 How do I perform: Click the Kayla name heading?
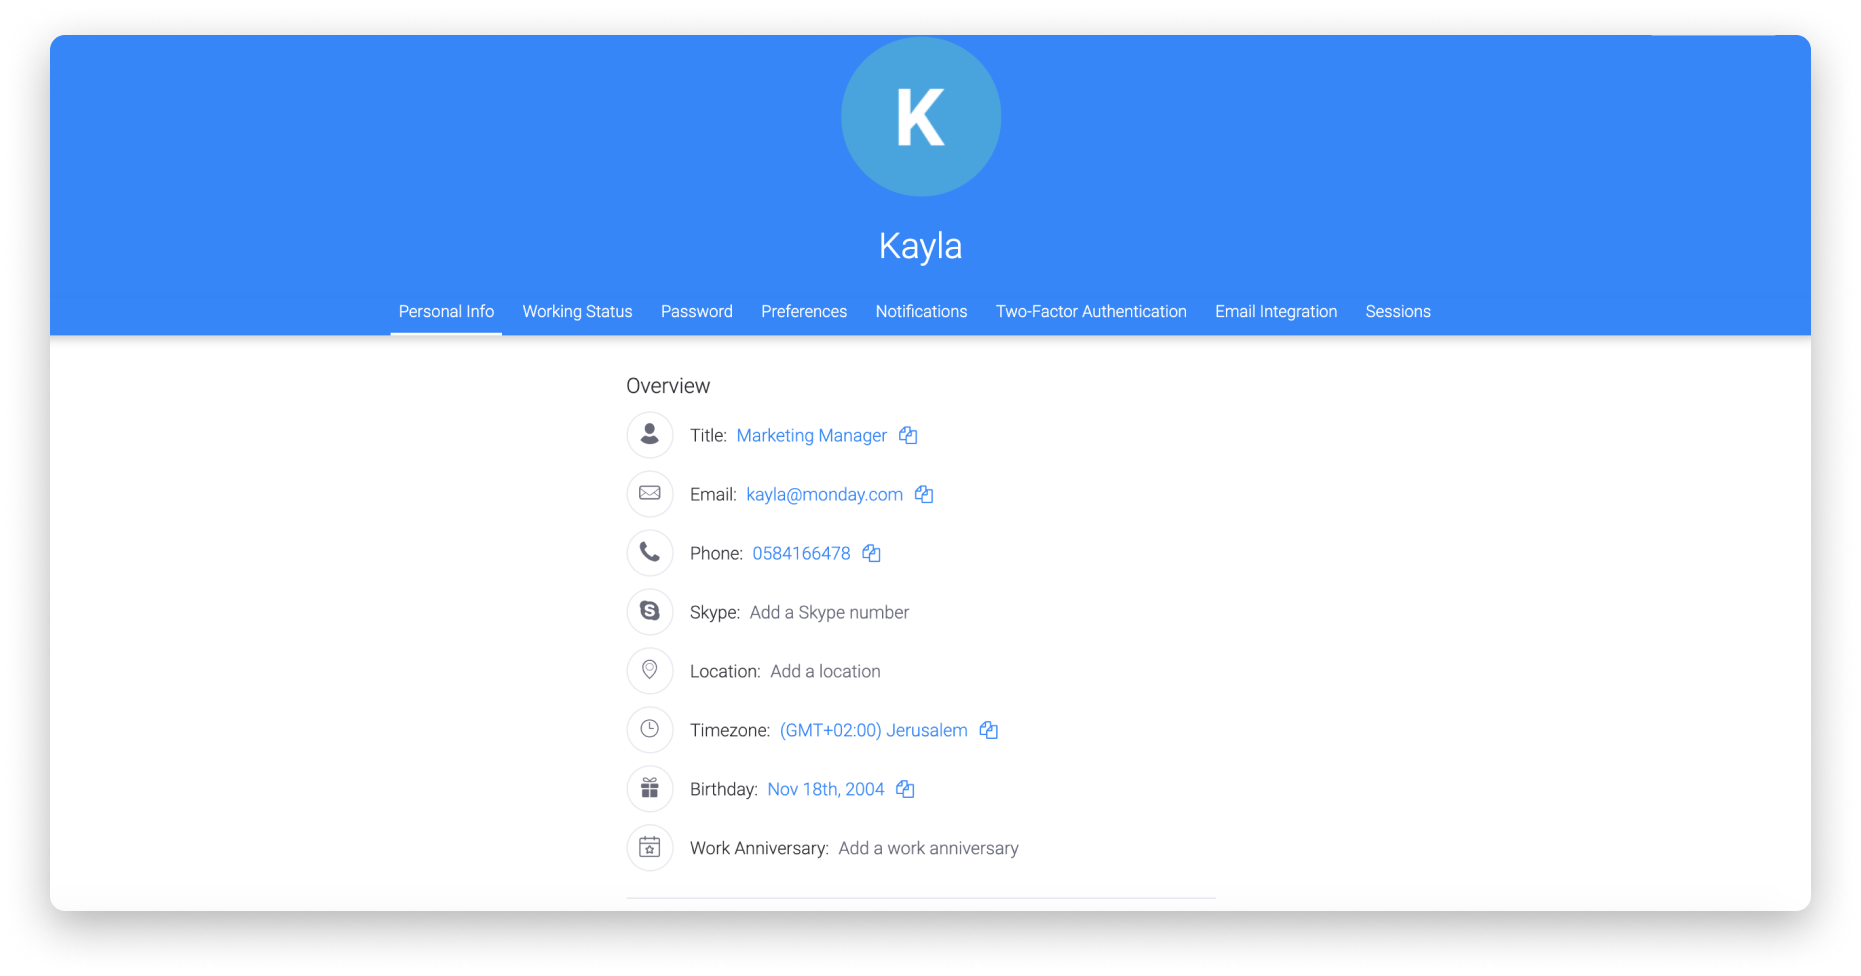click(x=920, y=246)
